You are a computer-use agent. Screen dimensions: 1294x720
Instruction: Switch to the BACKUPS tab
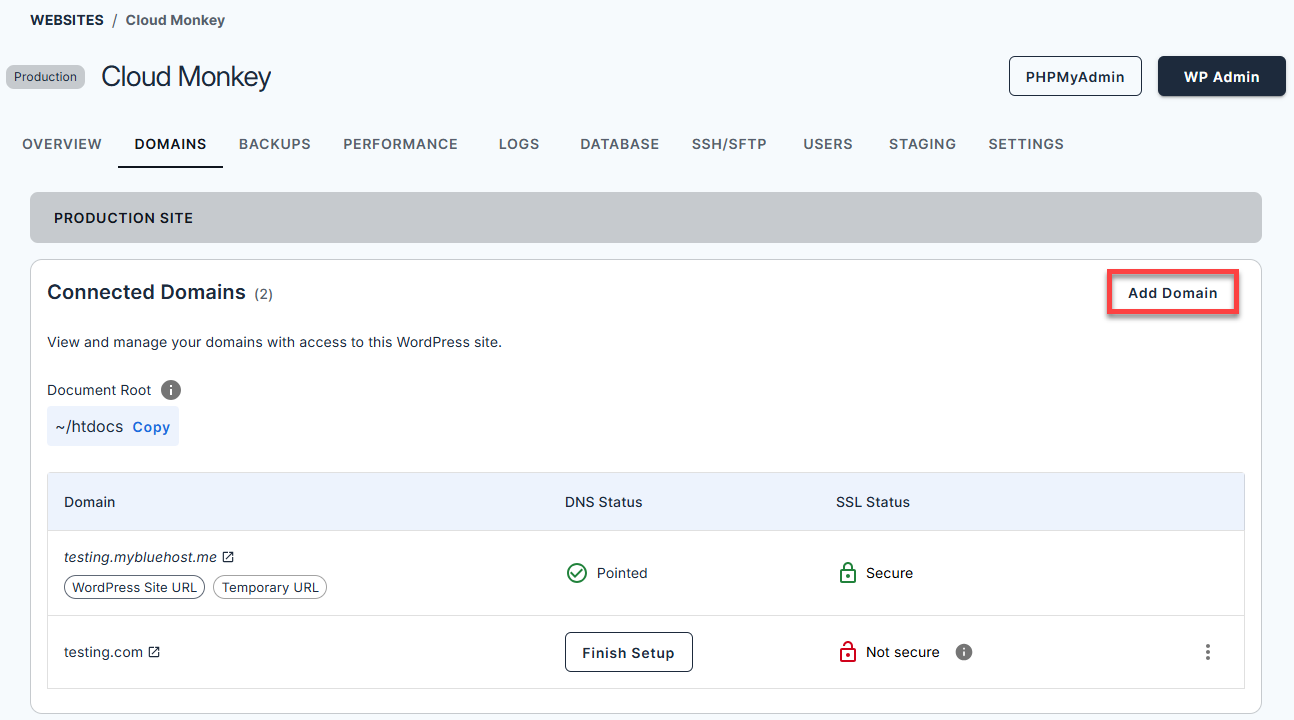click(274, 144)
